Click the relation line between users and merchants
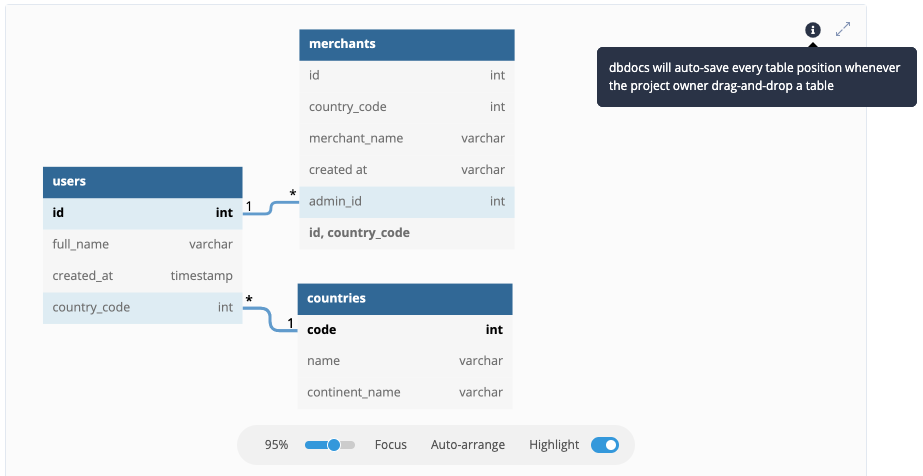 pos(271,209)
